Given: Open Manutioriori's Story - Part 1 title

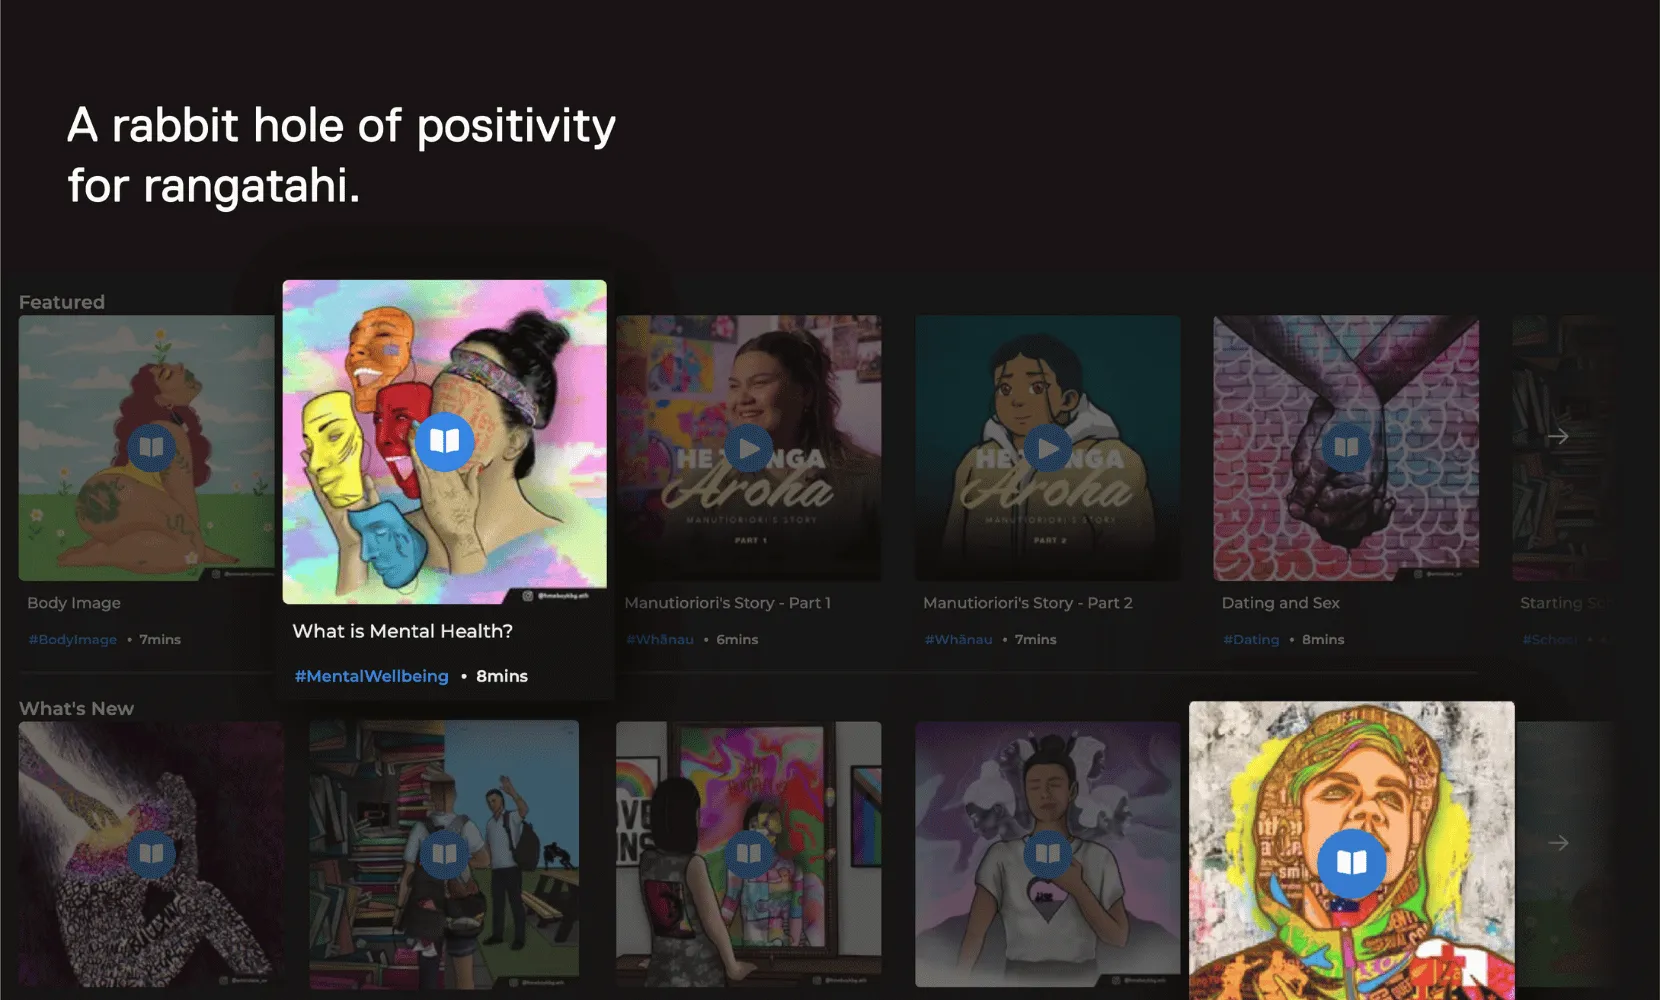Looking at the screenshot, I should [727, 603].
